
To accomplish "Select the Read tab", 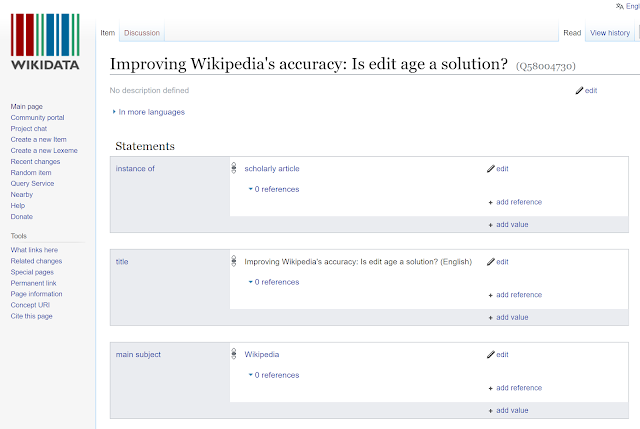I will [572, 33].
